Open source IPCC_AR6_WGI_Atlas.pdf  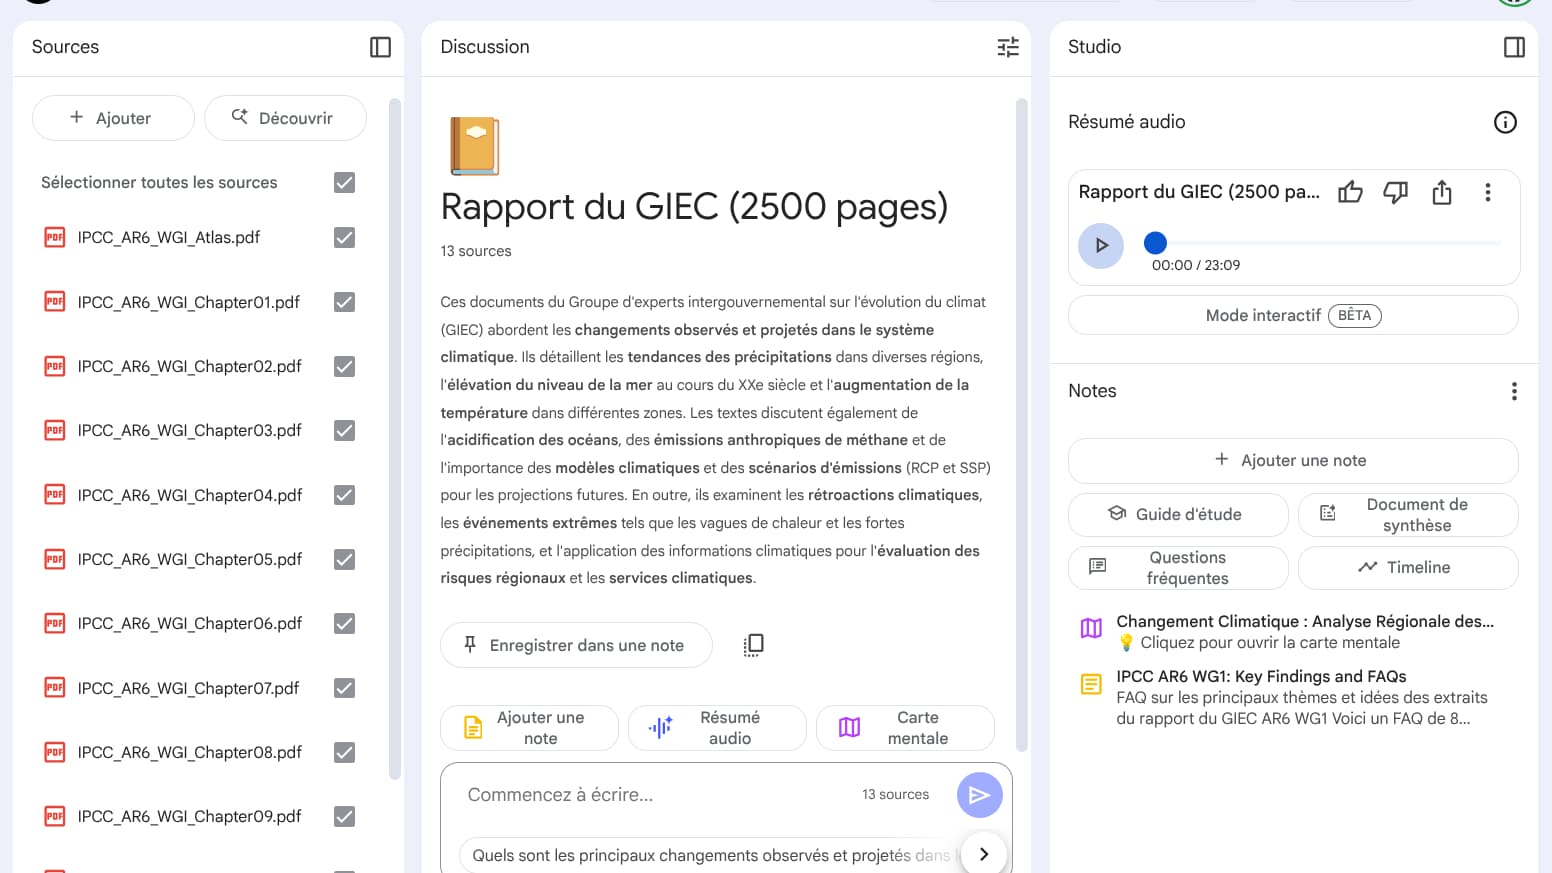tap(169, 237)
